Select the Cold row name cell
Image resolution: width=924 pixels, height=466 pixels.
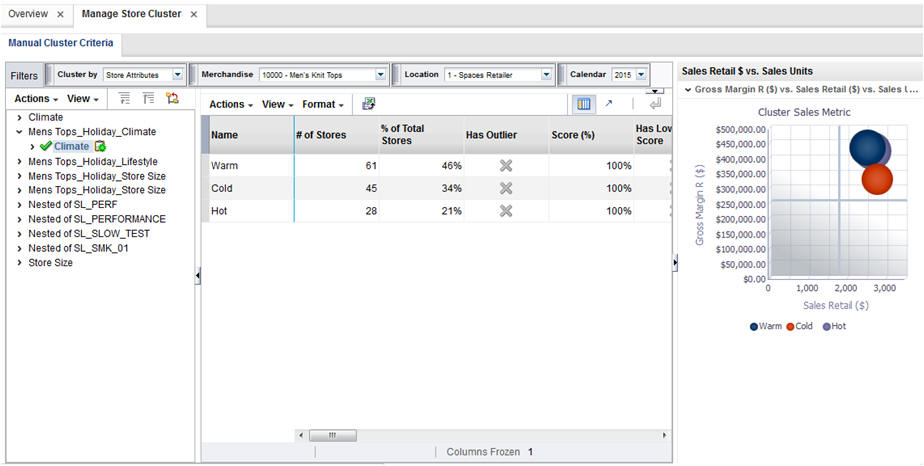click(251, 188)
